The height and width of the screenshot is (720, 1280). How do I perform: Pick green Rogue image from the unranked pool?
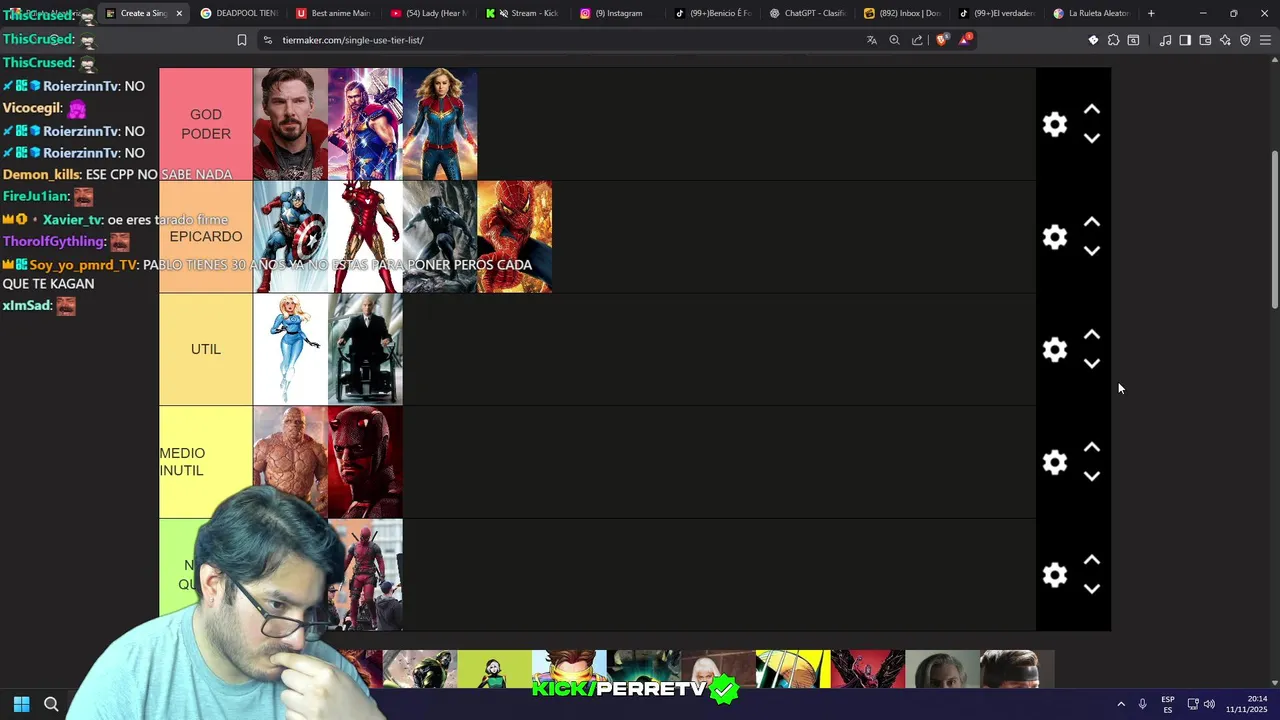click(x=494, y=669)
